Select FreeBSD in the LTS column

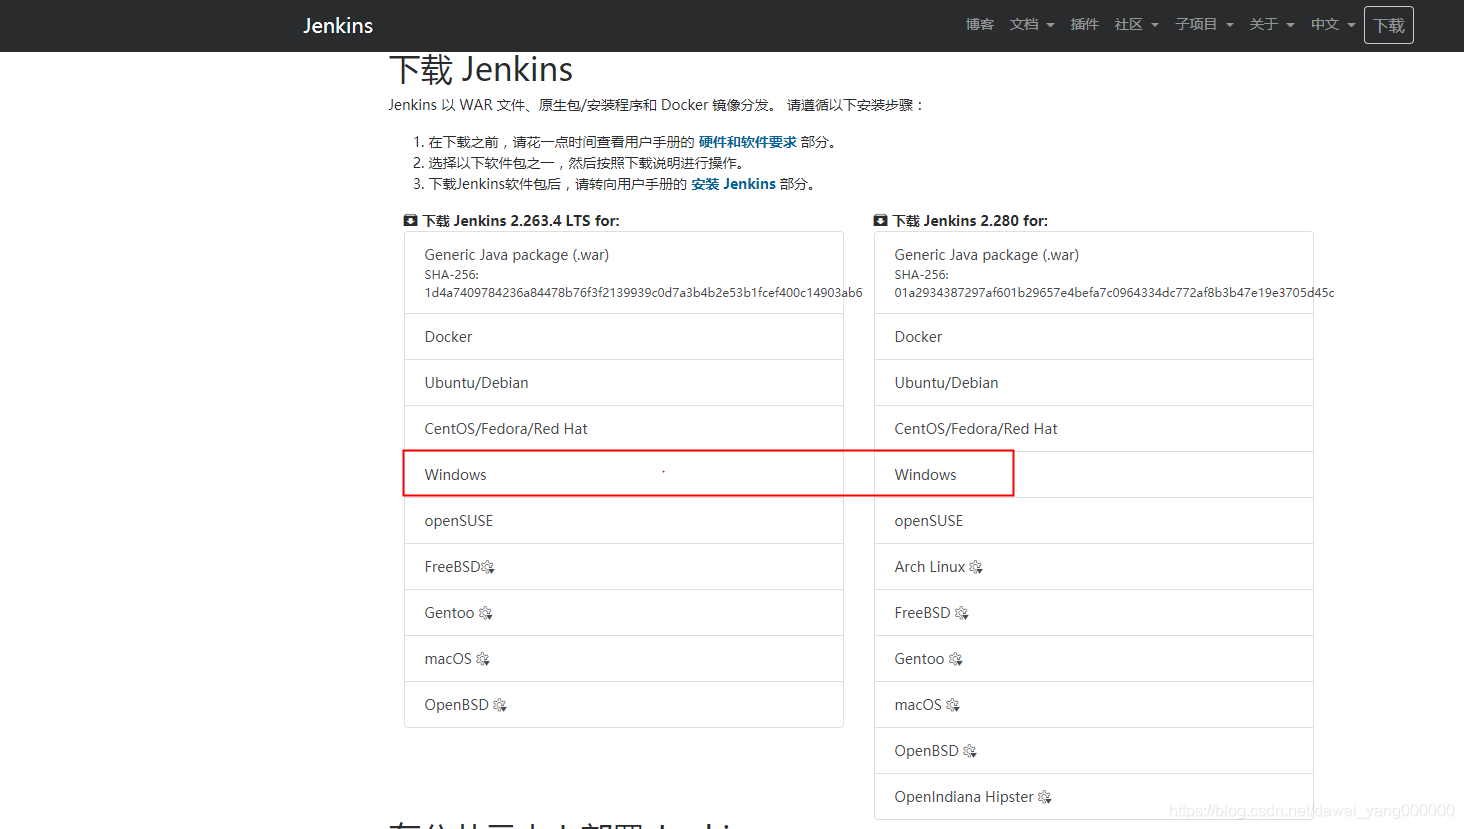click(x=624, y=567)
